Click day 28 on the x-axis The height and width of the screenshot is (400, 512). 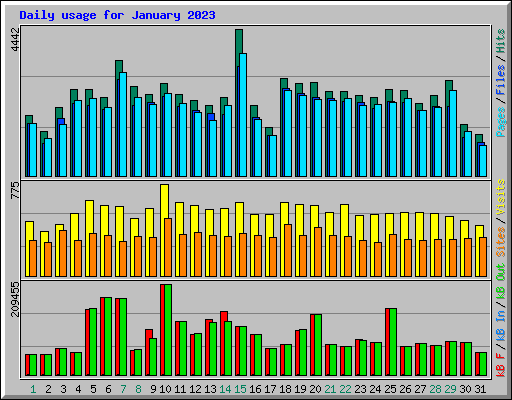pos(435,389)
